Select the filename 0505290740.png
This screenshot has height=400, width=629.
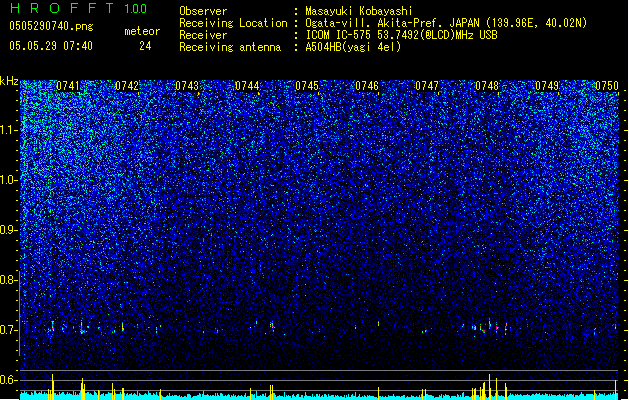[x=51, y=26]
